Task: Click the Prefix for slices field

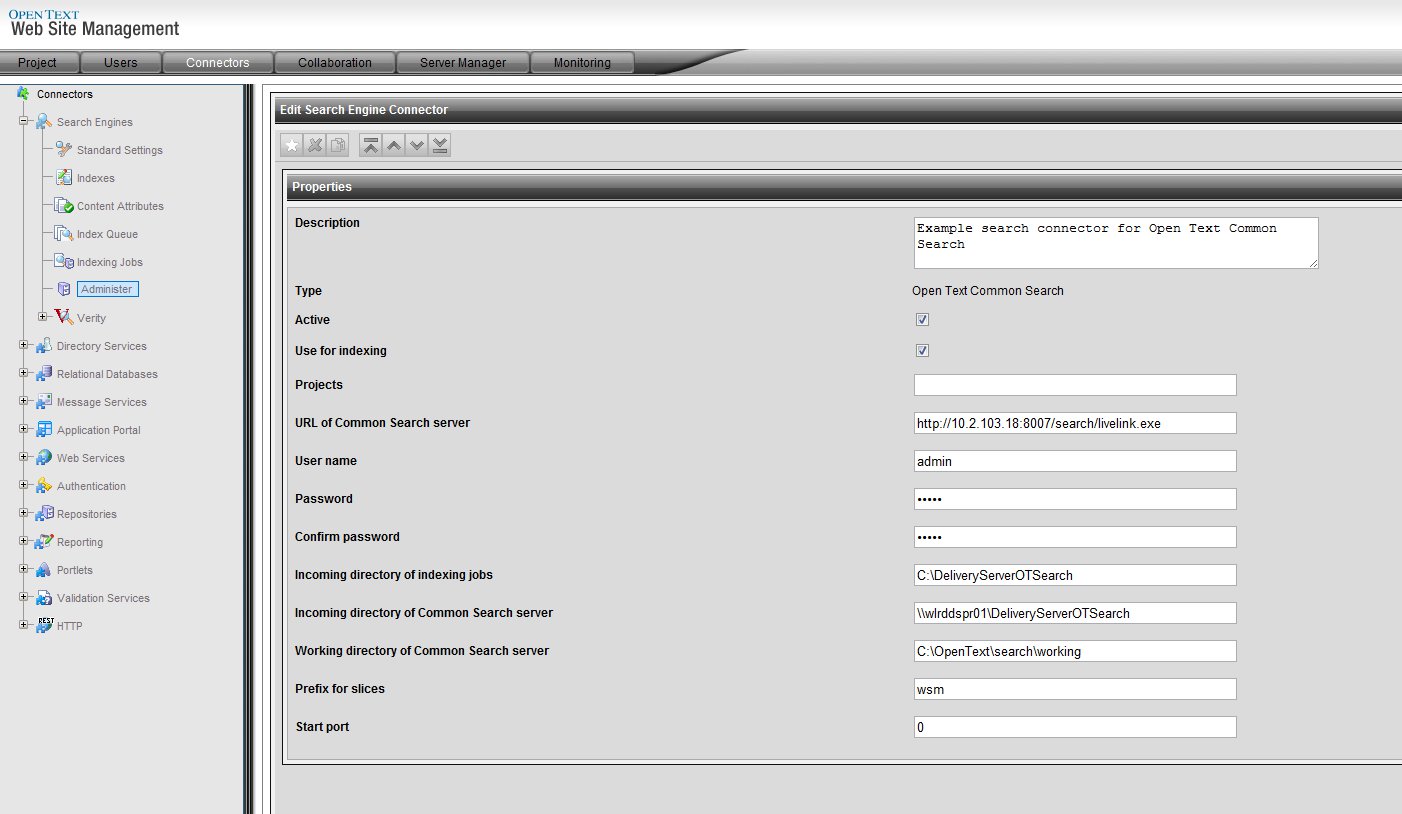Action: (1075, 689)
